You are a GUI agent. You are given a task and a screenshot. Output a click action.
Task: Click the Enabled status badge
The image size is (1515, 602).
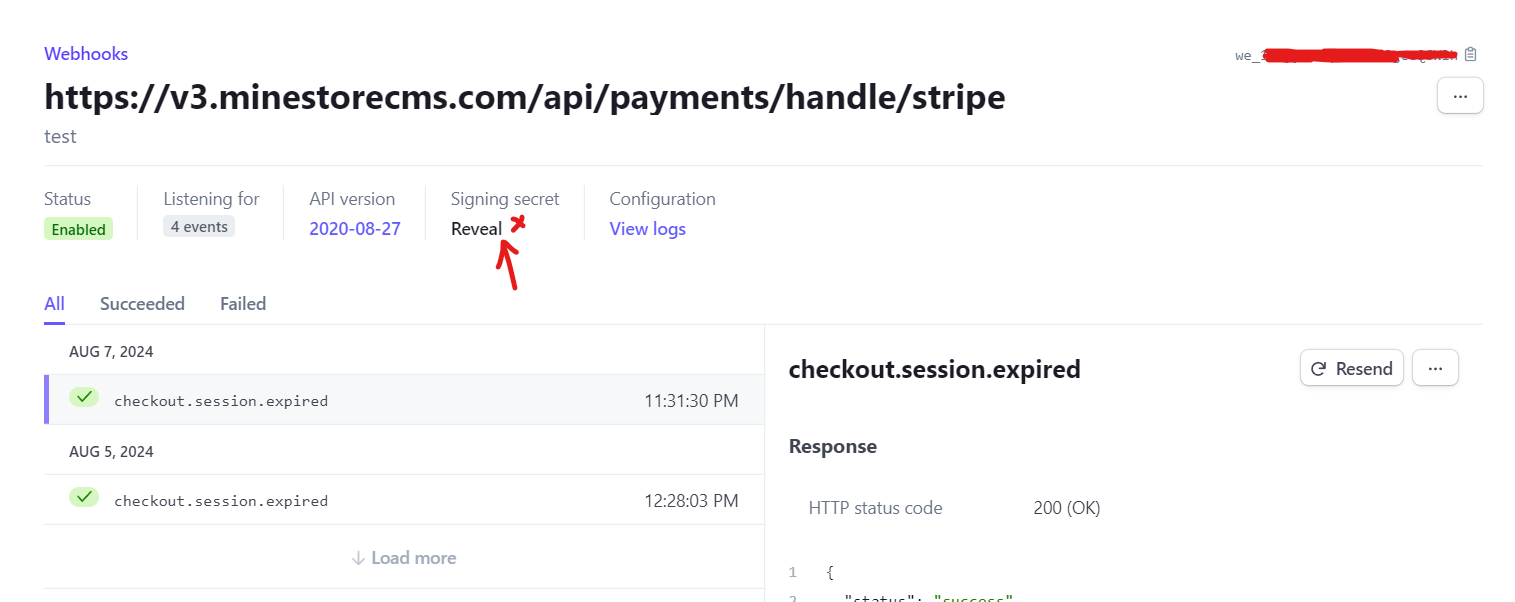click(x=78, y=228)
